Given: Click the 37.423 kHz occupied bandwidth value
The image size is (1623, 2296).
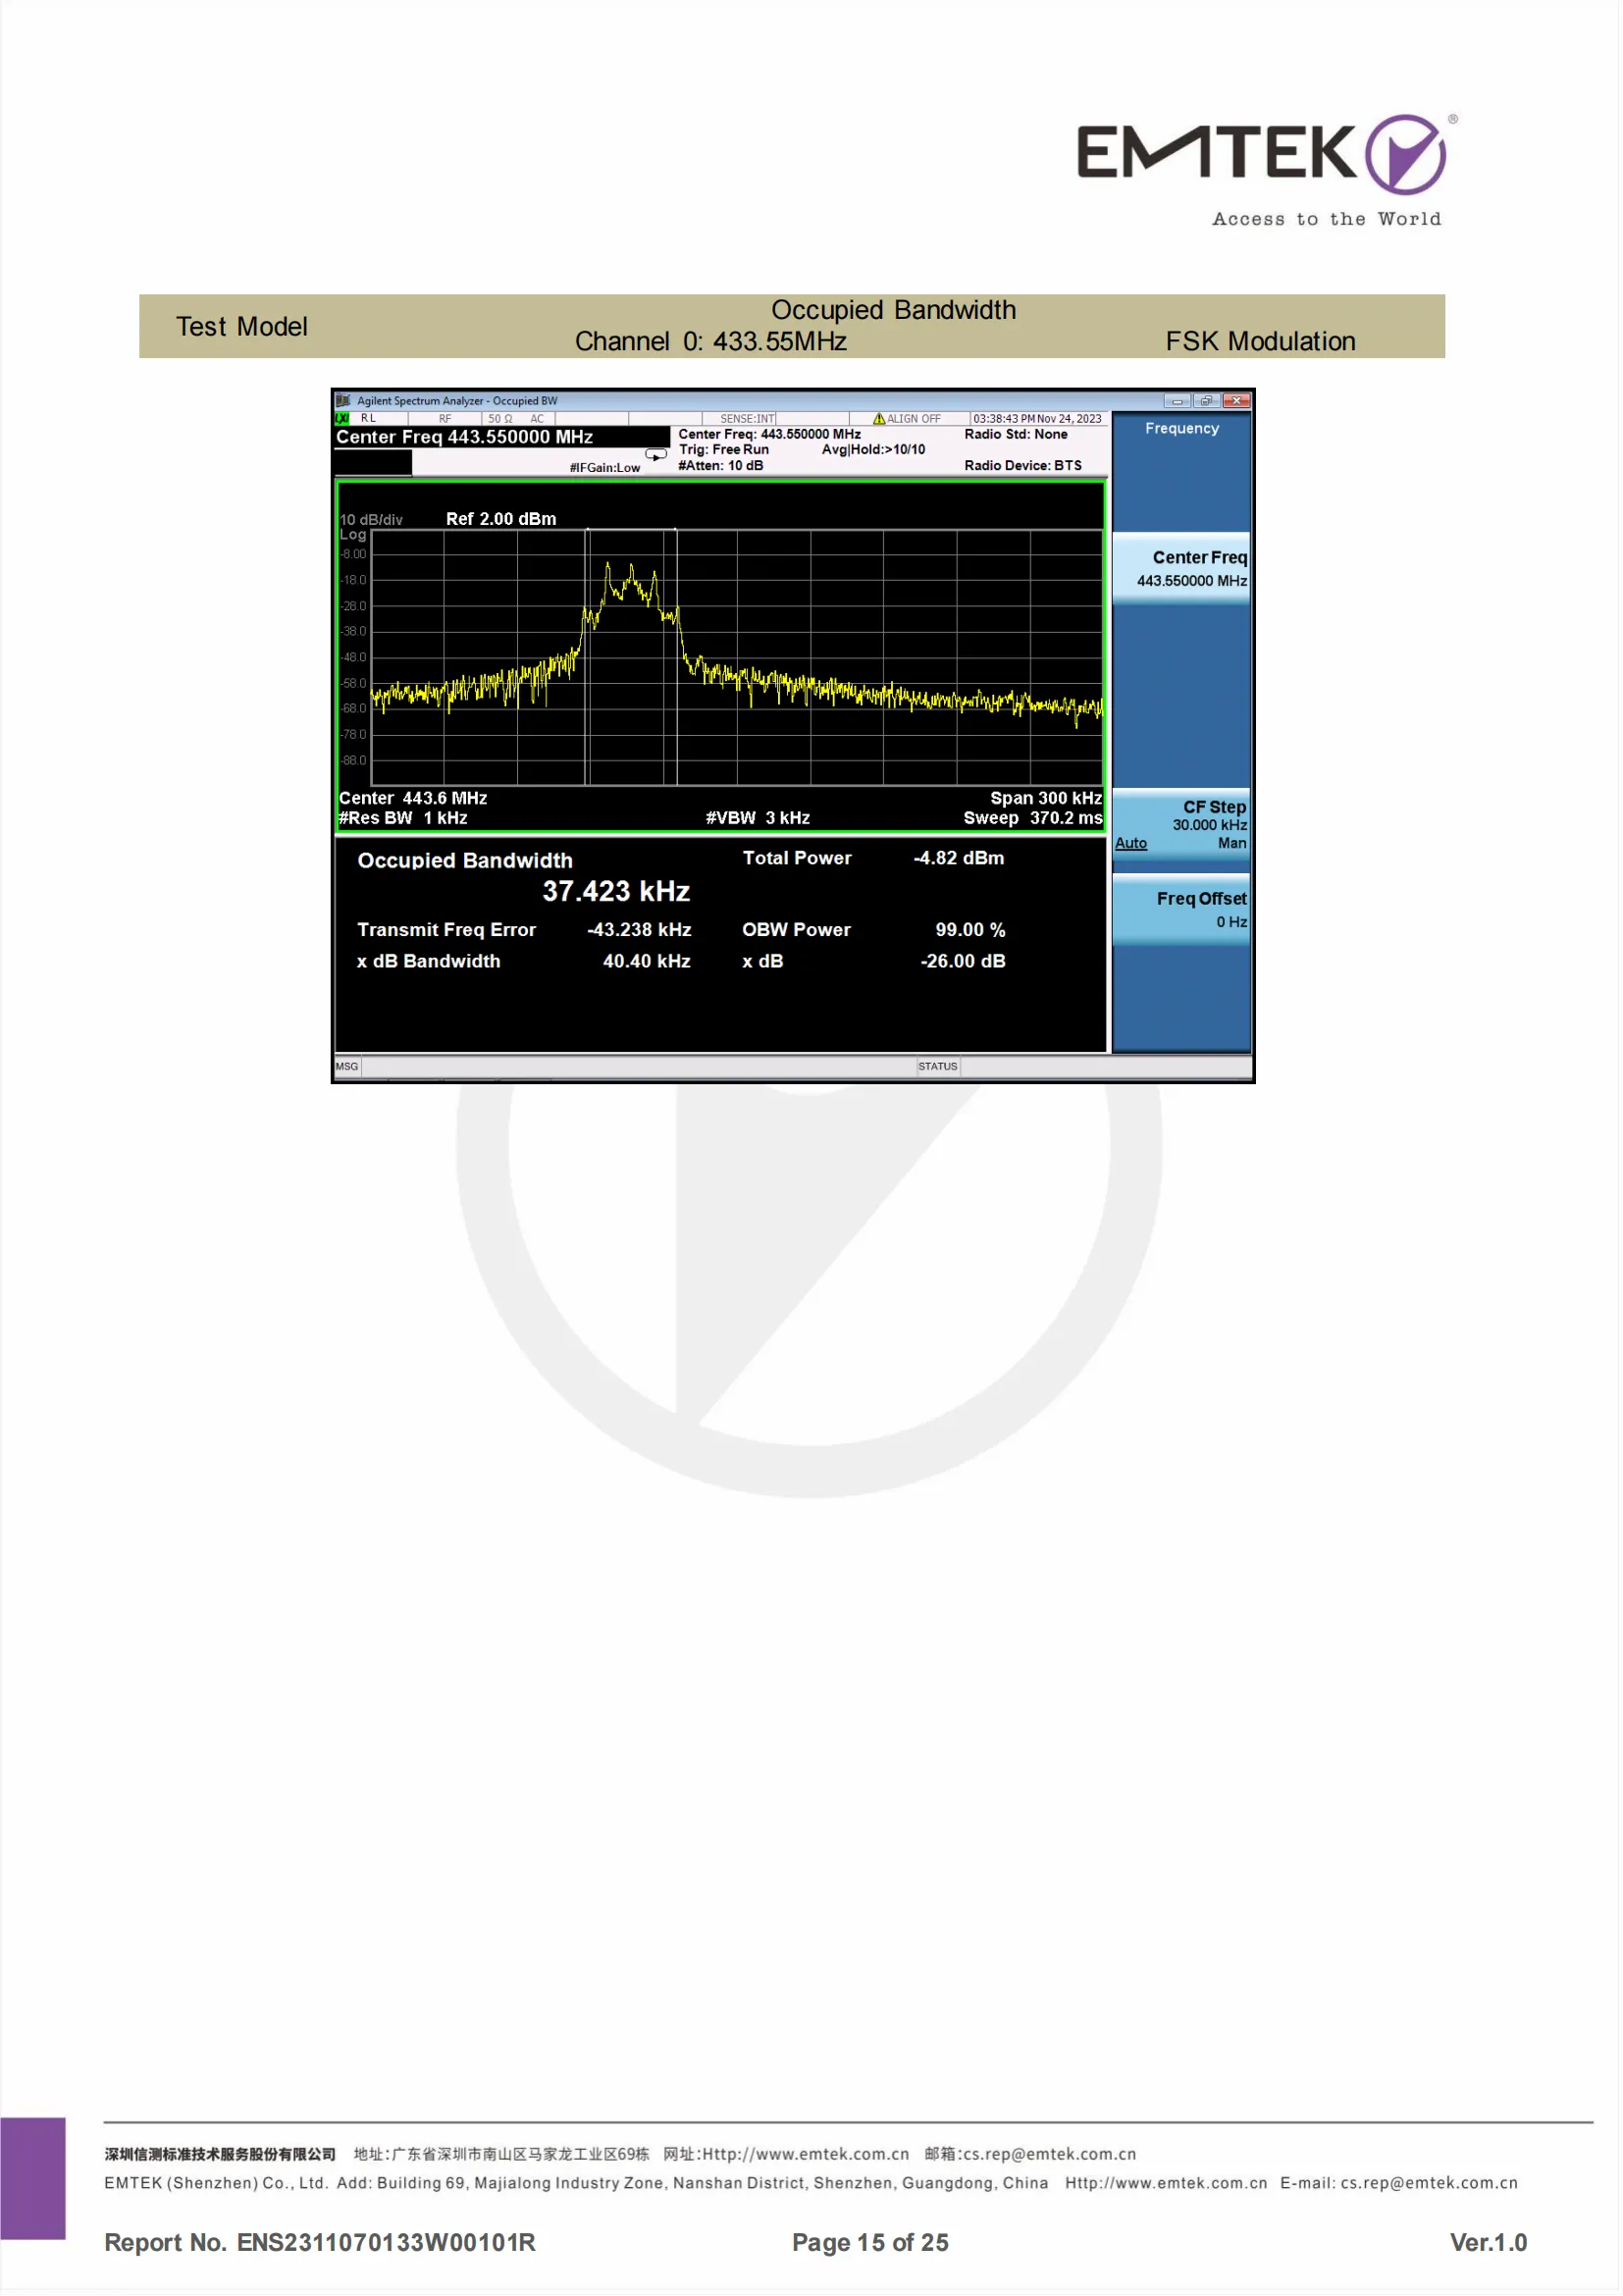Looking at the screenshot, I should pyautogui.click(x=616, y=892).
